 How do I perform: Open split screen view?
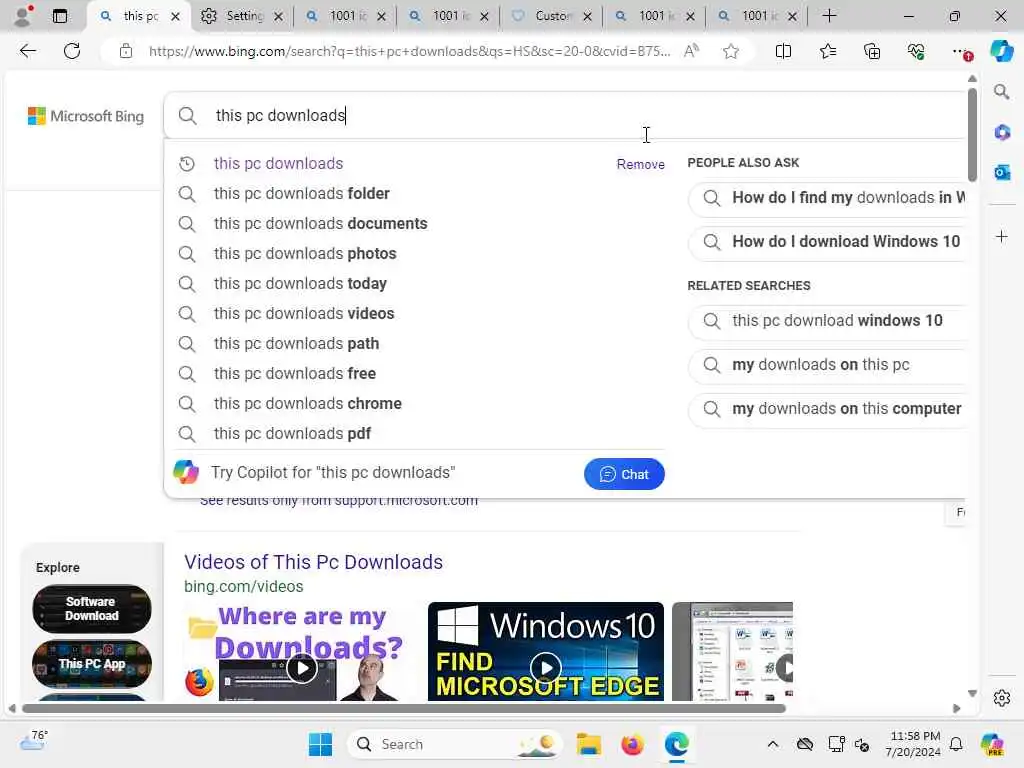[x=783, y=51]
